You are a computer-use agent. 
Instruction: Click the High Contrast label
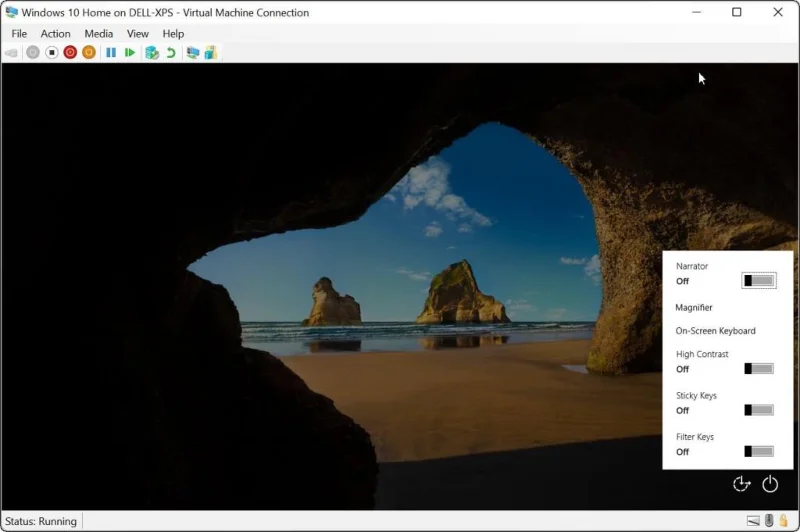702,354
